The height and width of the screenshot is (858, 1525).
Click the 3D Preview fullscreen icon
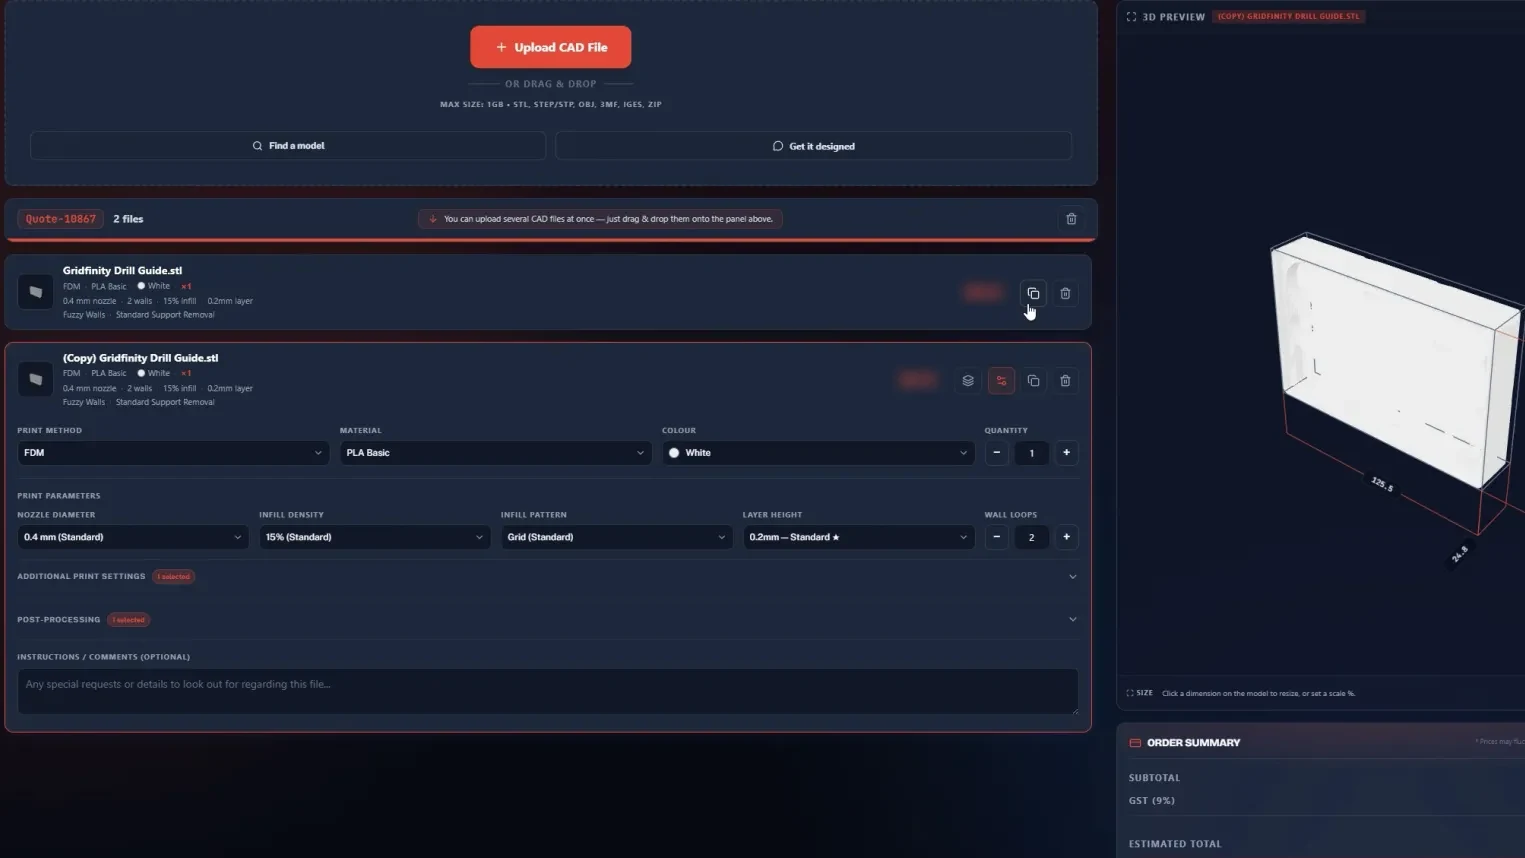pos(1131,17)
